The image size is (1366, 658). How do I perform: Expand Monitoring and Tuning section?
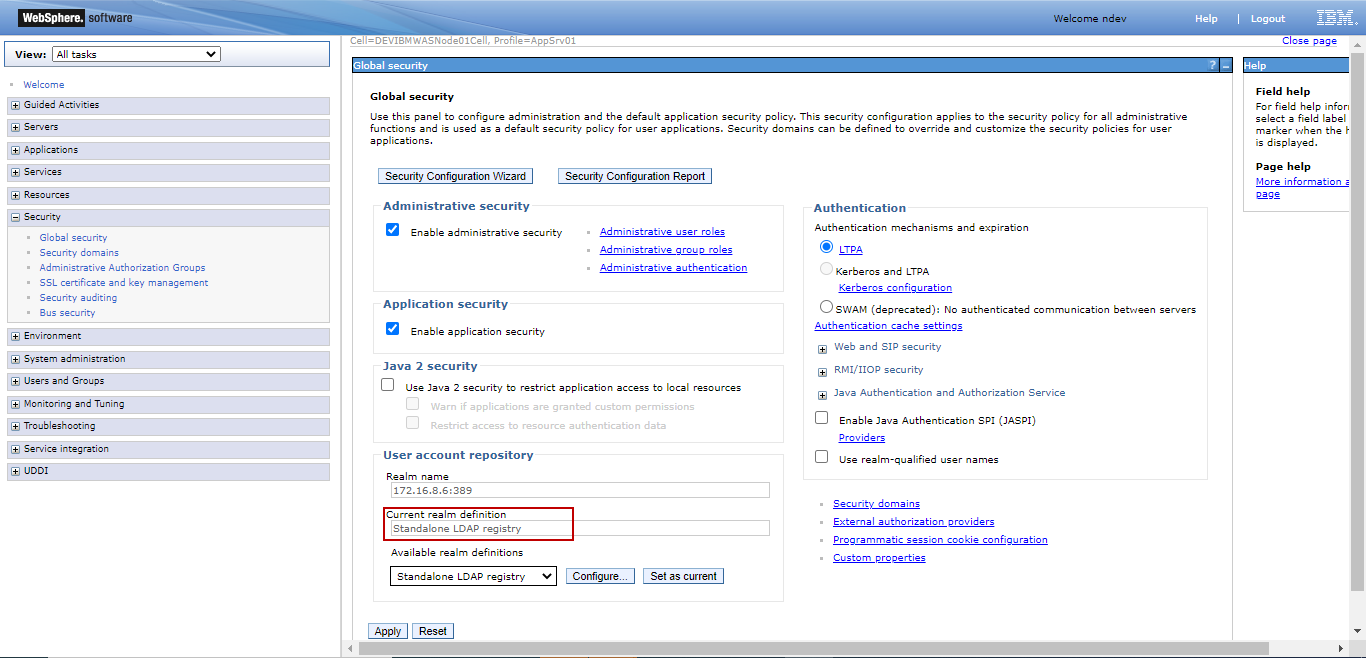(15, 404)
